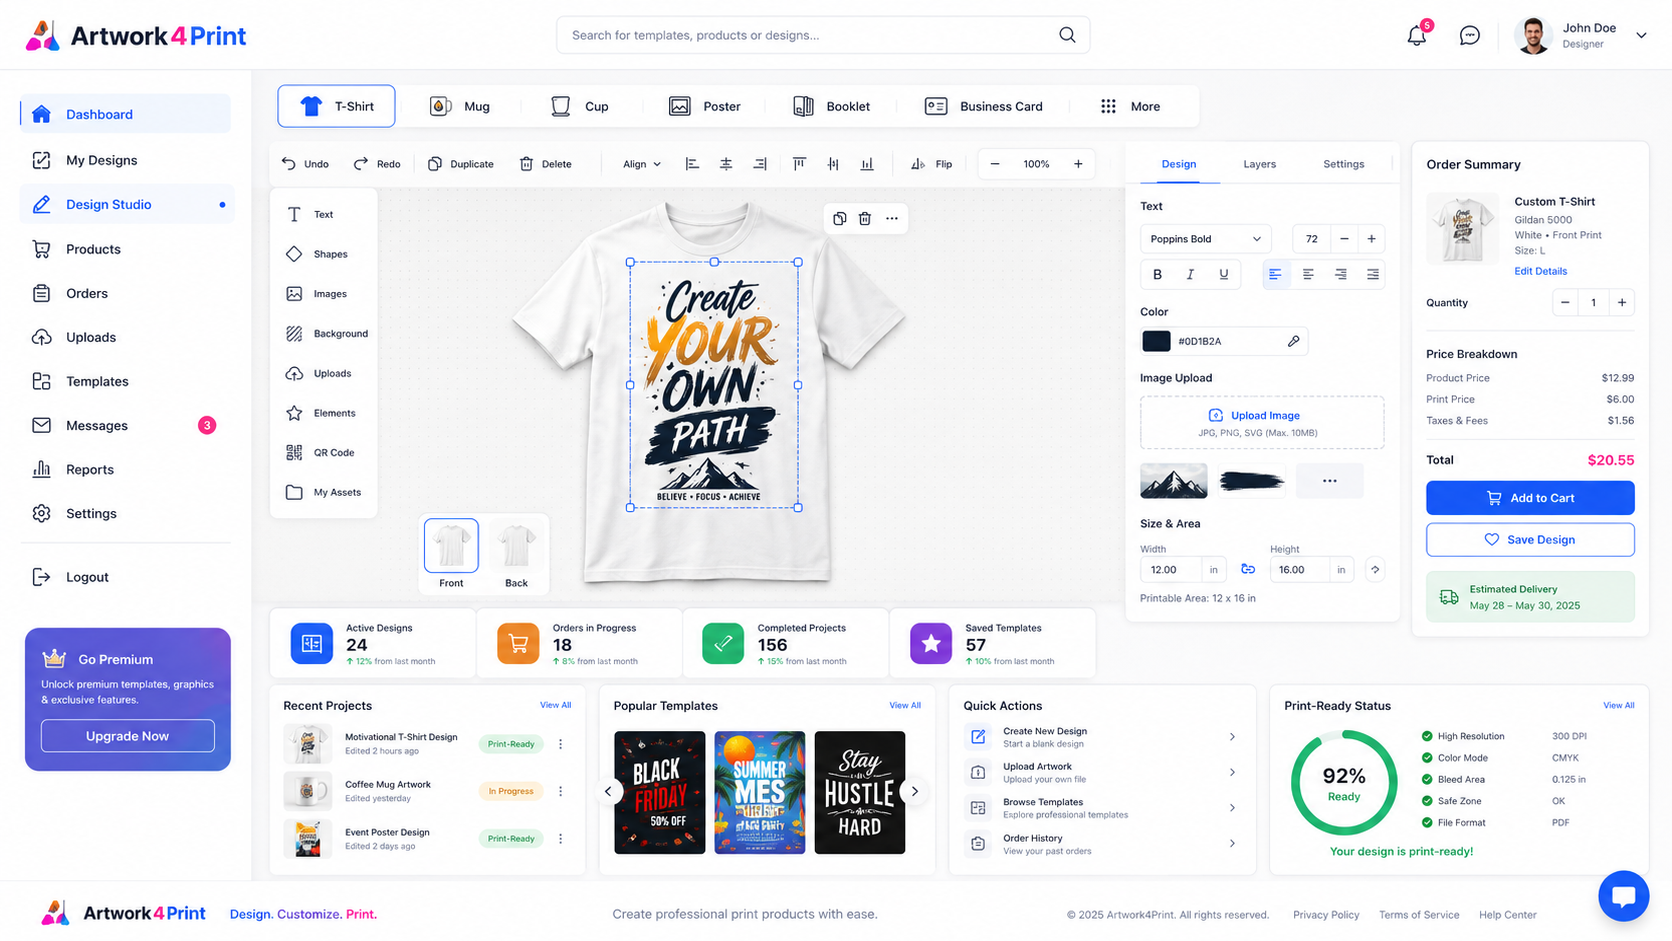Open the More product types menu
Viewport: 1672px width, 941px height.
(1131, 106)
